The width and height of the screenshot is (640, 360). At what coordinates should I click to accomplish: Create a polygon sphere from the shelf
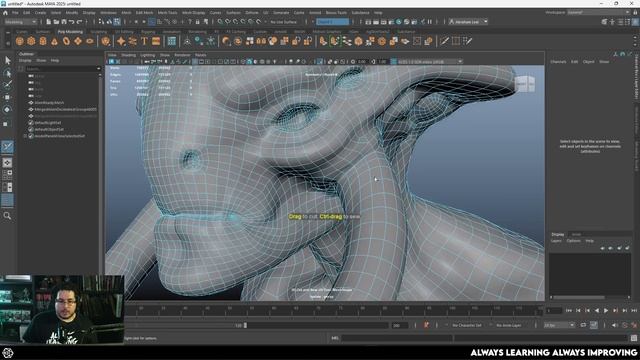(20, 41)
